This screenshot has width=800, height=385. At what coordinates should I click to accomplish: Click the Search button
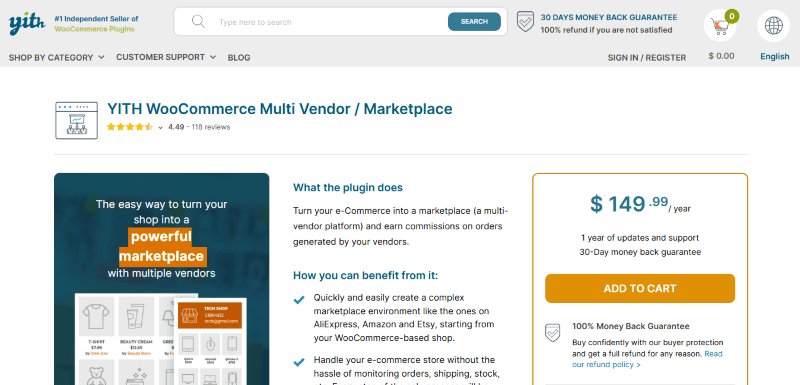474,21
